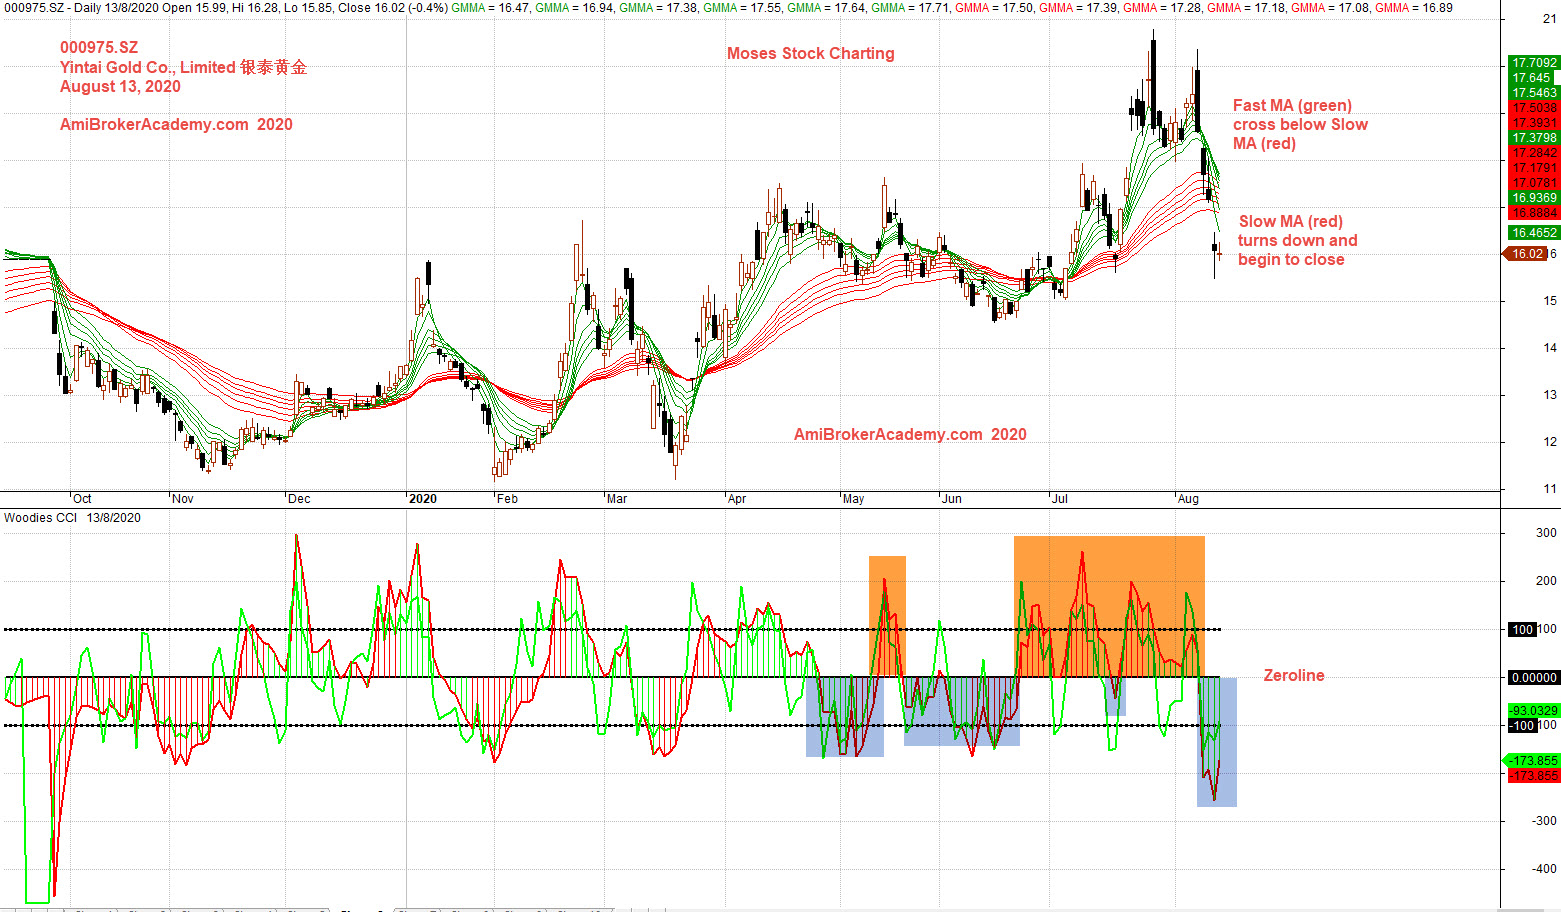1561x912 pixels.
Task: Click the red 17.0781 value label
Action: coord(1534,183)
